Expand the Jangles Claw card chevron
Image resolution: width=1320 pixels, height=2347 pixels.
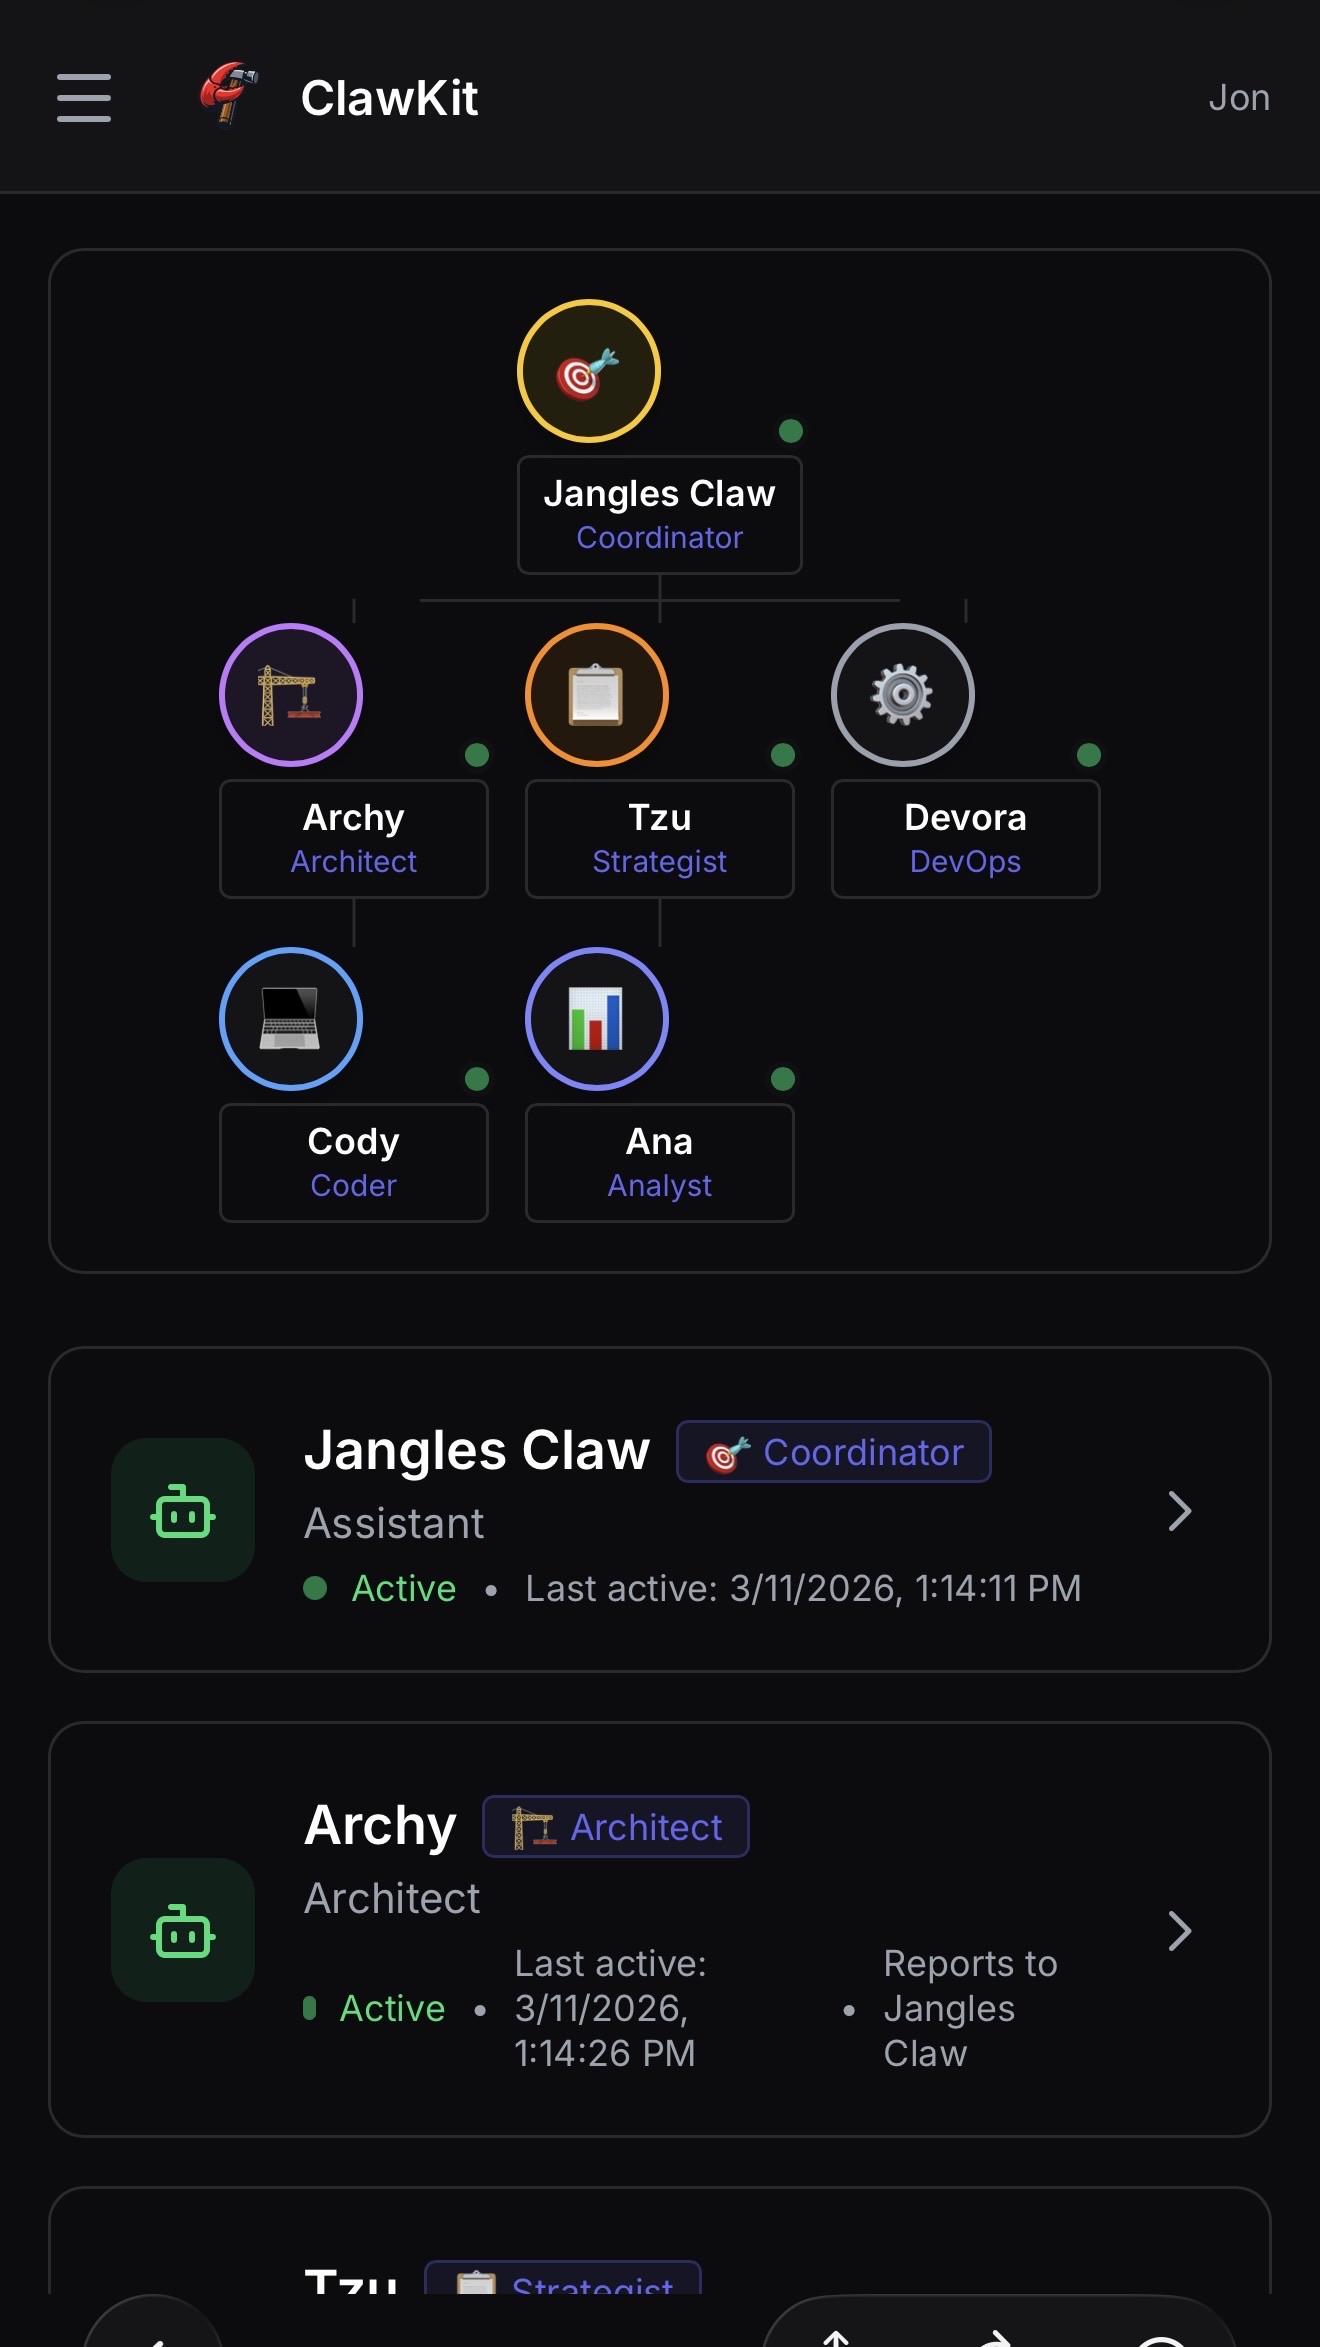click(x=1180, y=1511)
